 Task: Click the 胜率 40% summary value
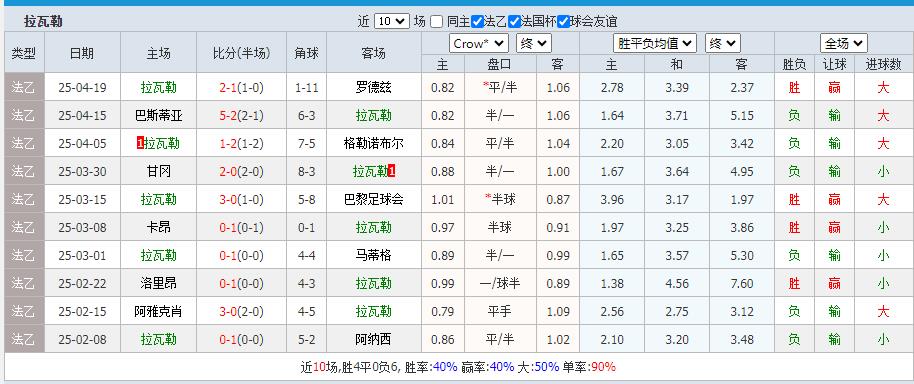[x=445, y=367]
